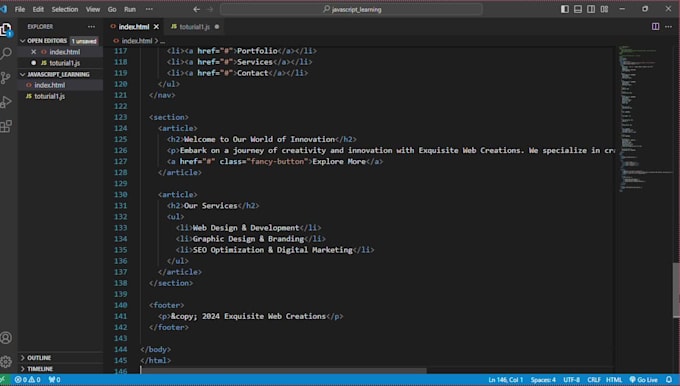
Task: Expand the Outline section
Action: coord(39,358)
